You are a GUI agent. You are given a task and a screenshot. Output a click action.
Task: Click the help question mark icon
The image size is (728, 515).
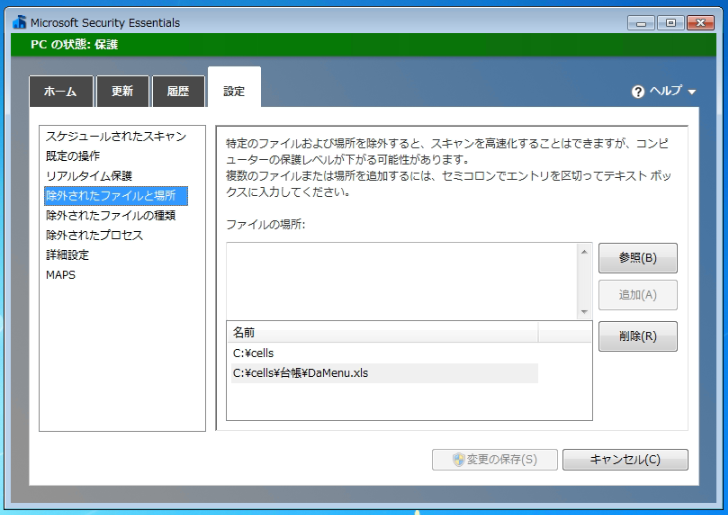[638, 91]
